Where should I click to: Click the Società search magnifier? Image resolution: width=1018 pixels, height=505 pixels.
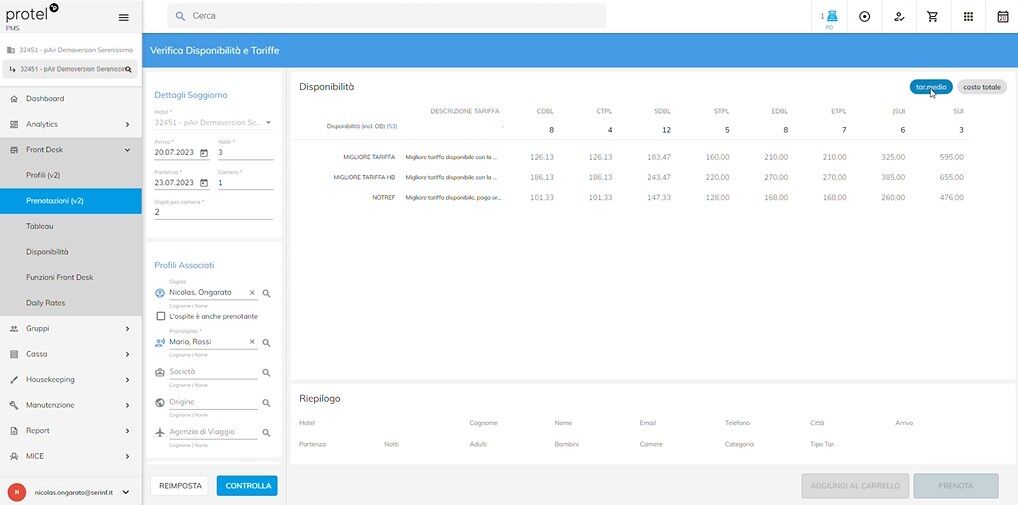pyautogui.click(x=267, y=372)
